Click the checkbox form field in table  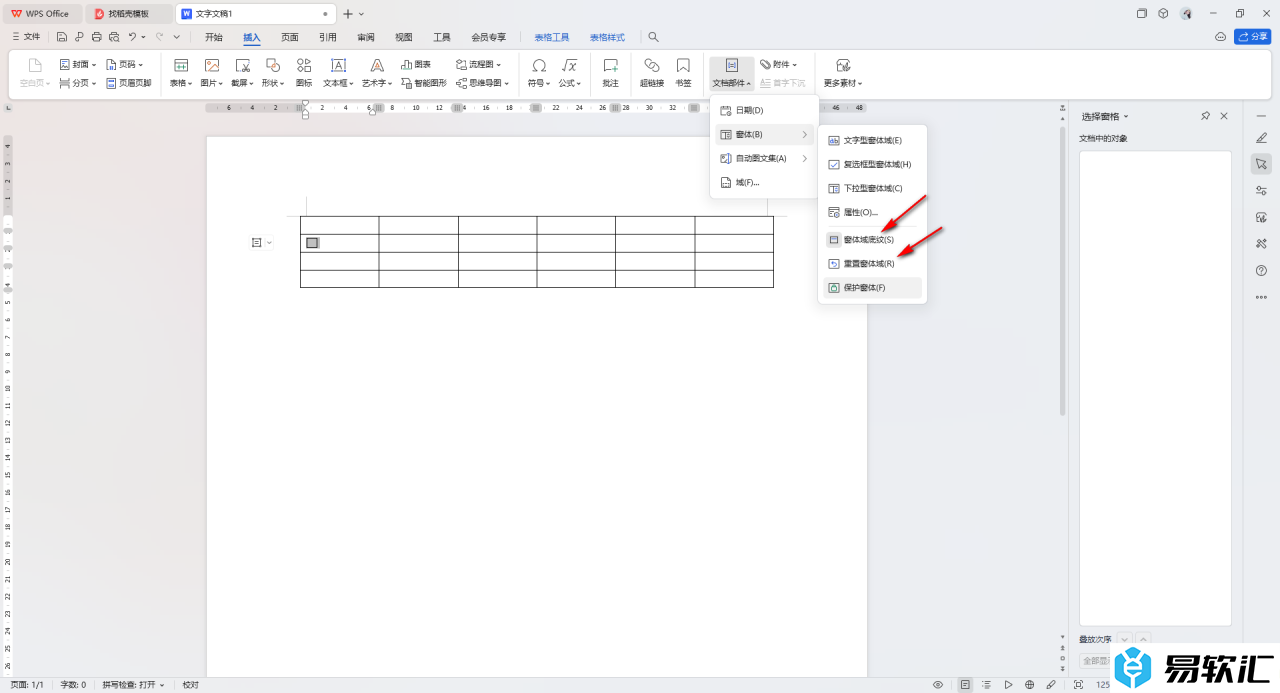pos(312,243)
